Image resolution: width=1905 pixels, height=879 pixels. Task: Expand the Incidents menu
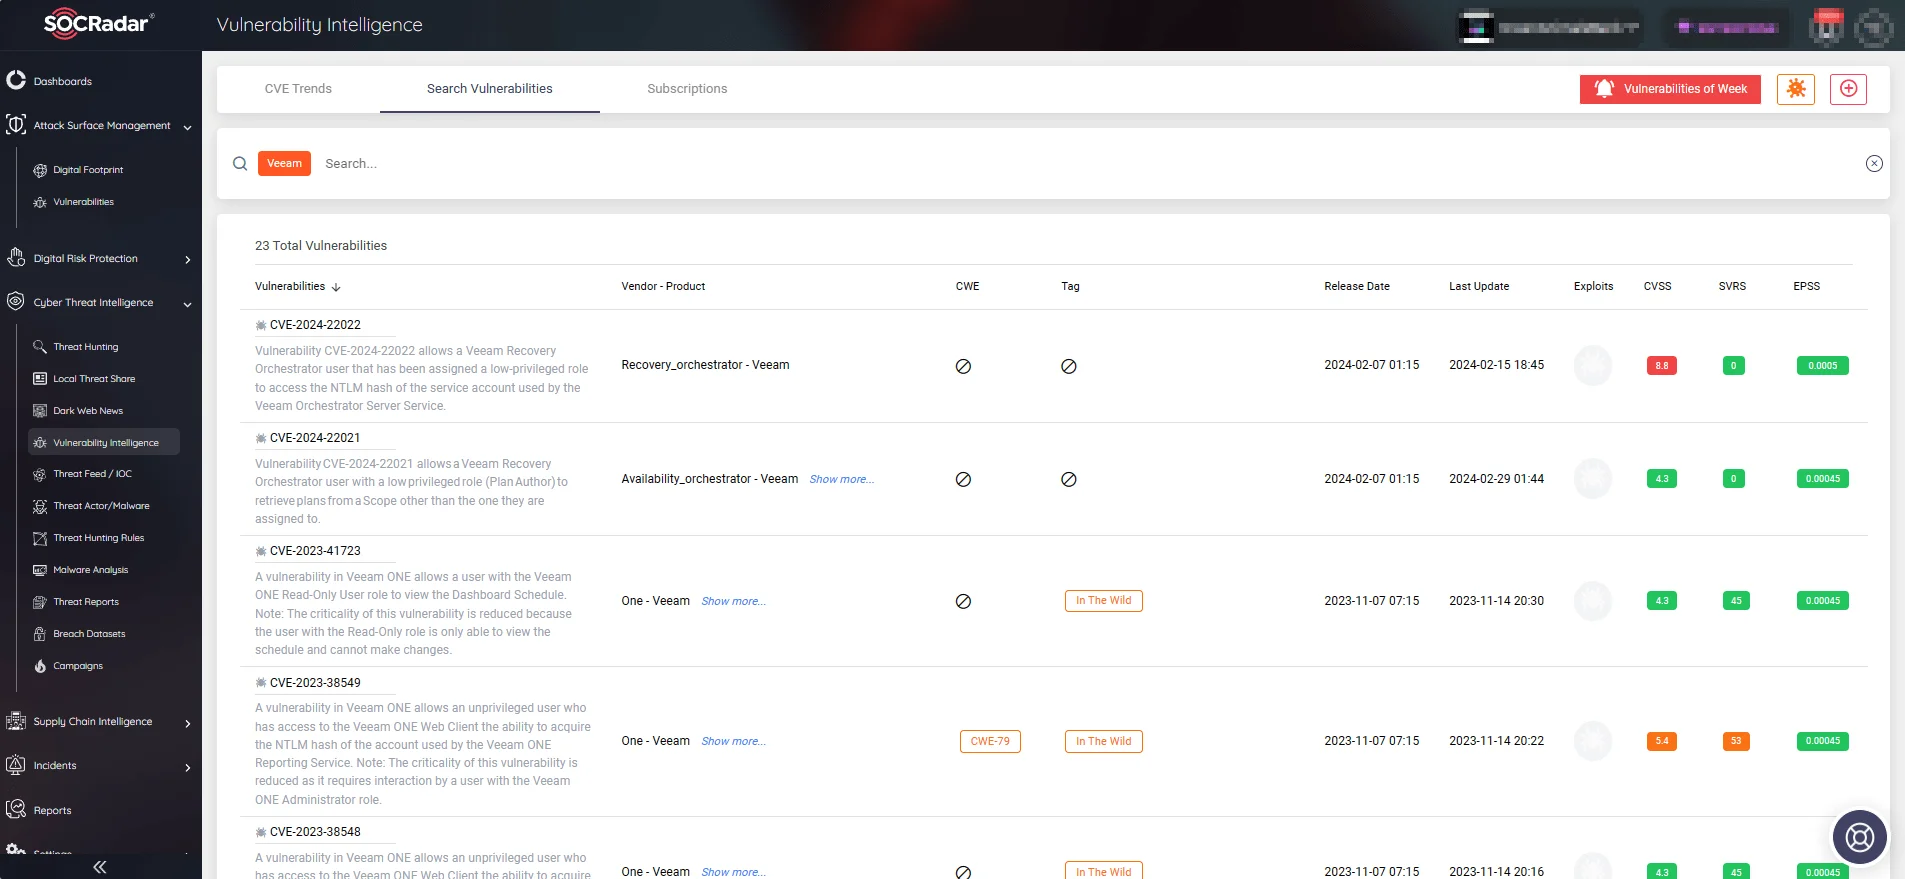pyautogui.click(x=188, y=767)
